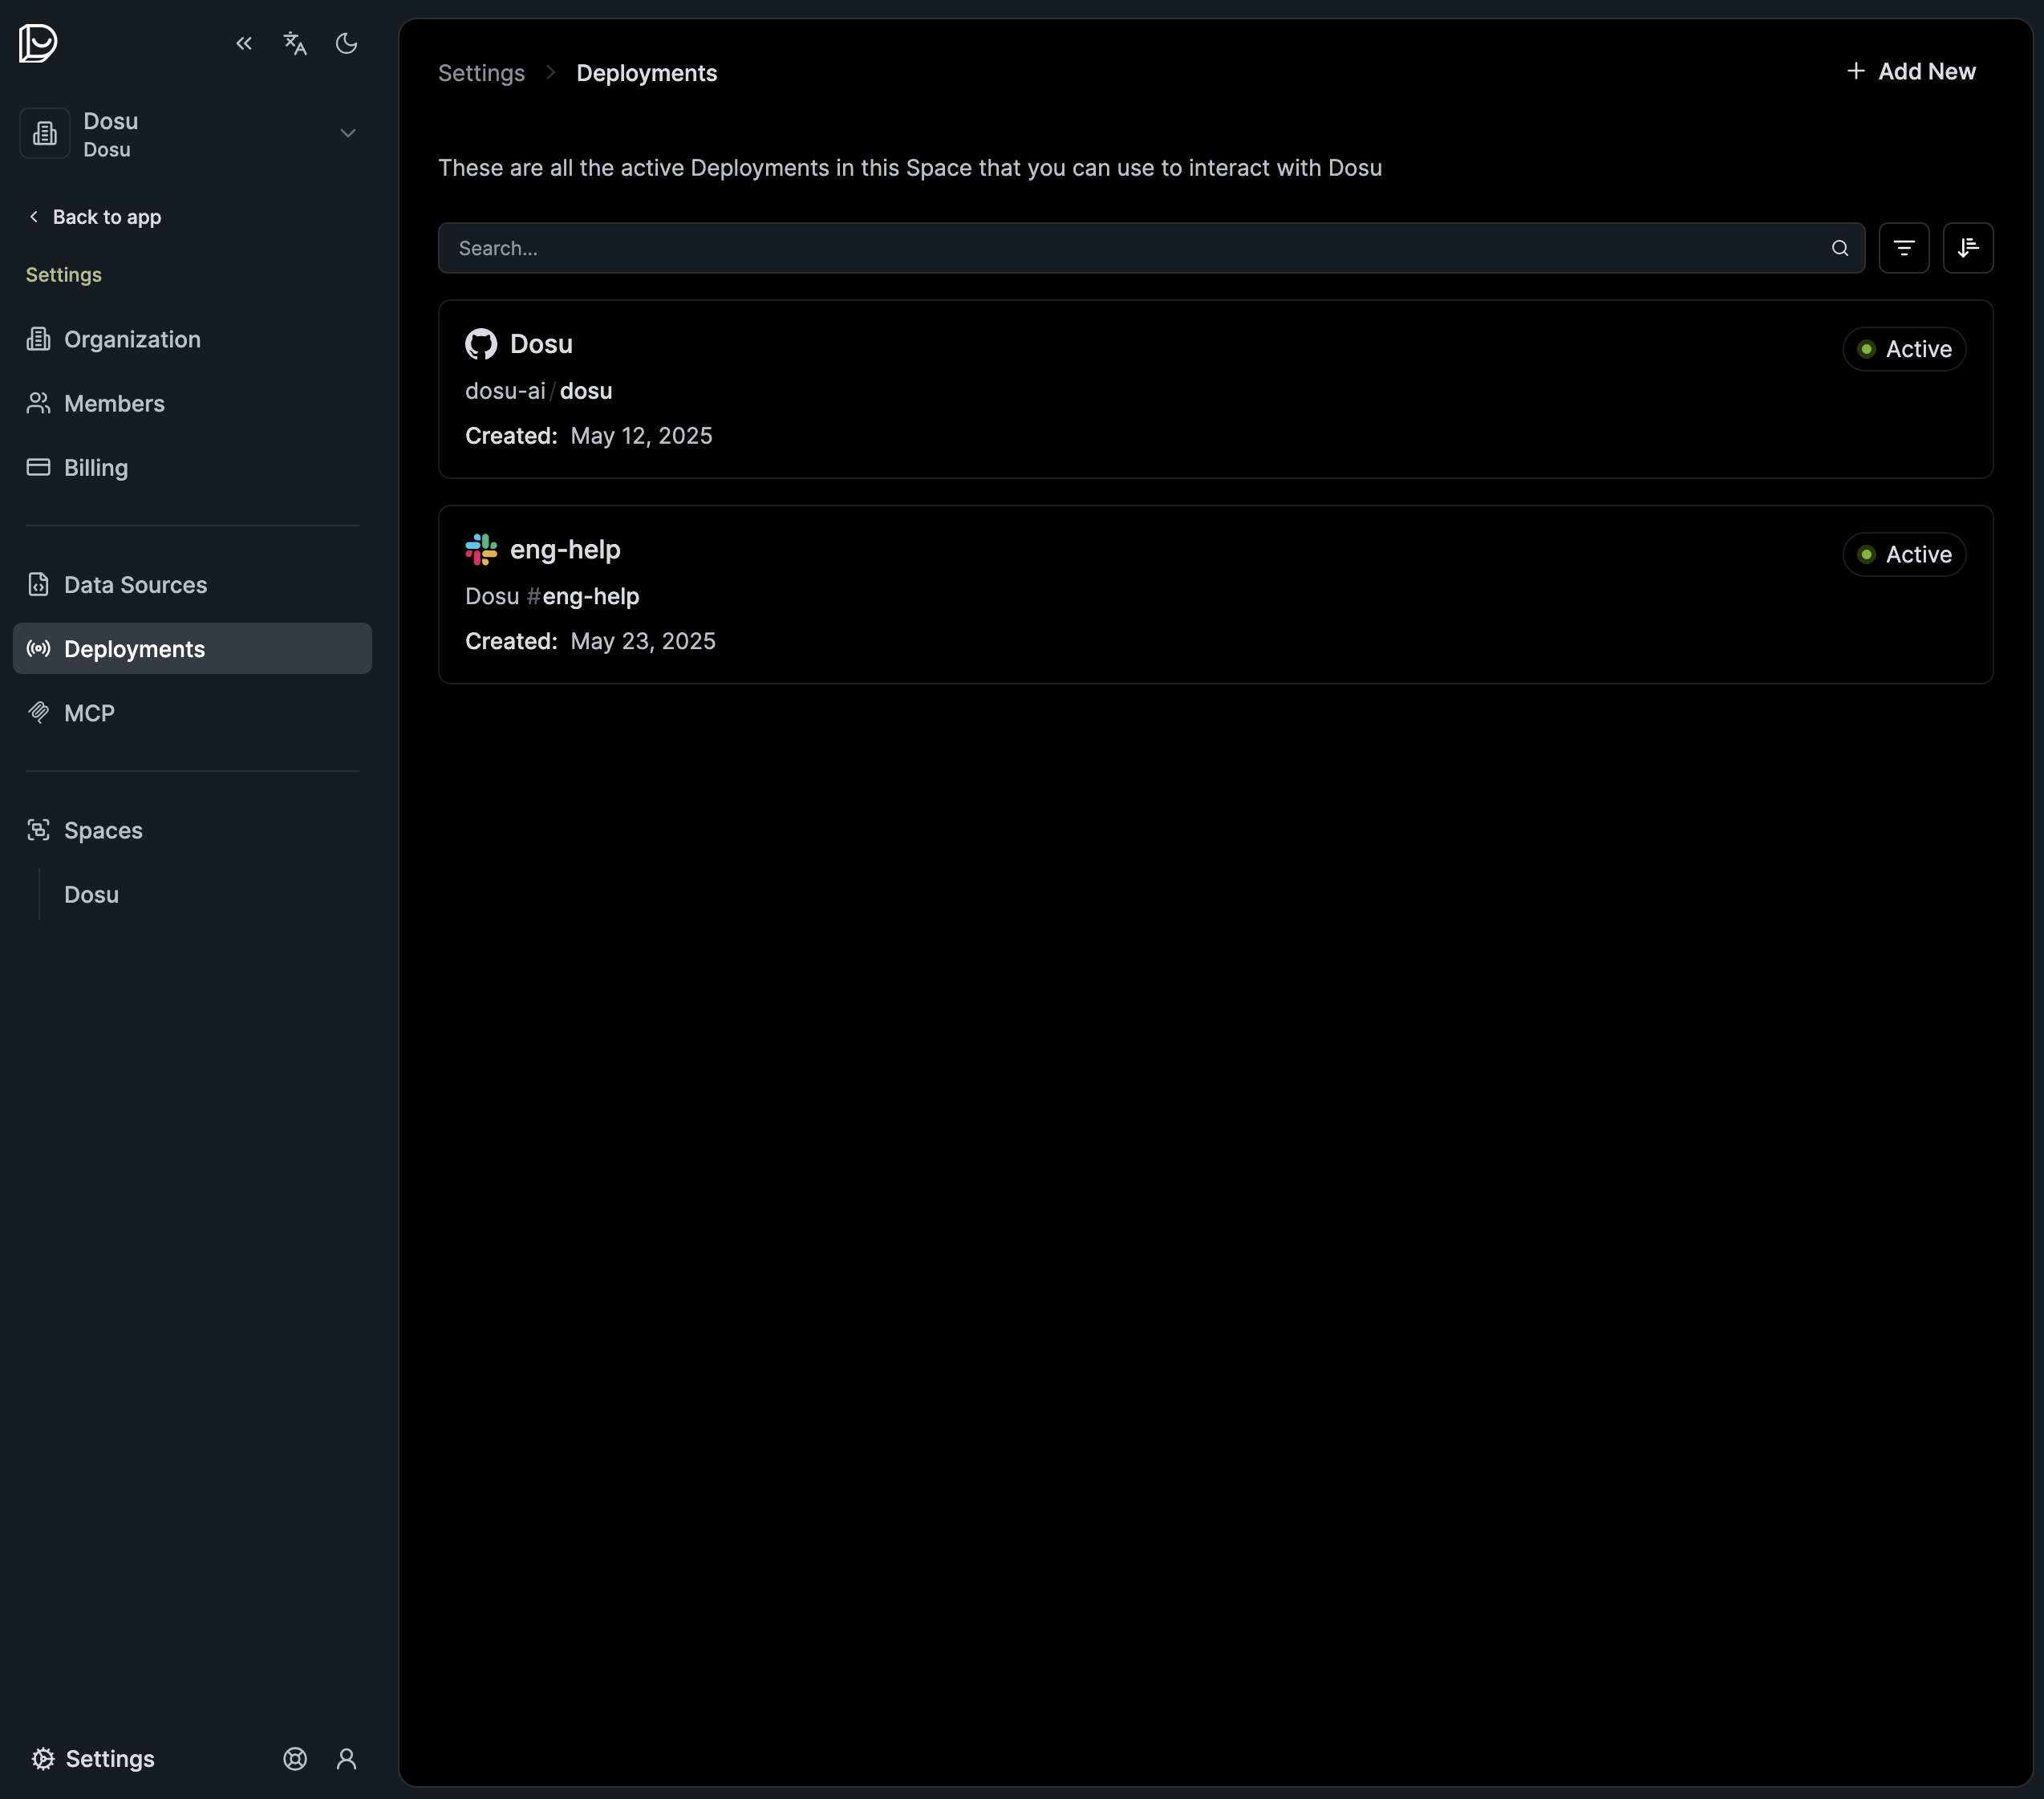
Task: Click the help lifebuoy icon
Action: point(295,1758)
